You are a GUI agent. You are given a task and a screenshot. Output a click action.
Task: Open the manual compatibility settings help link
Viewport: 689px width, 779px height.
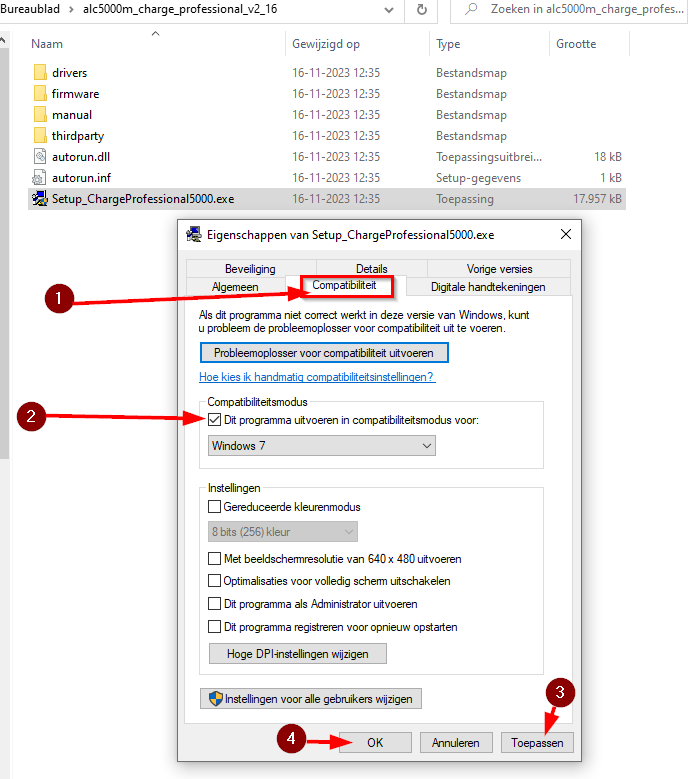(317, 377)
